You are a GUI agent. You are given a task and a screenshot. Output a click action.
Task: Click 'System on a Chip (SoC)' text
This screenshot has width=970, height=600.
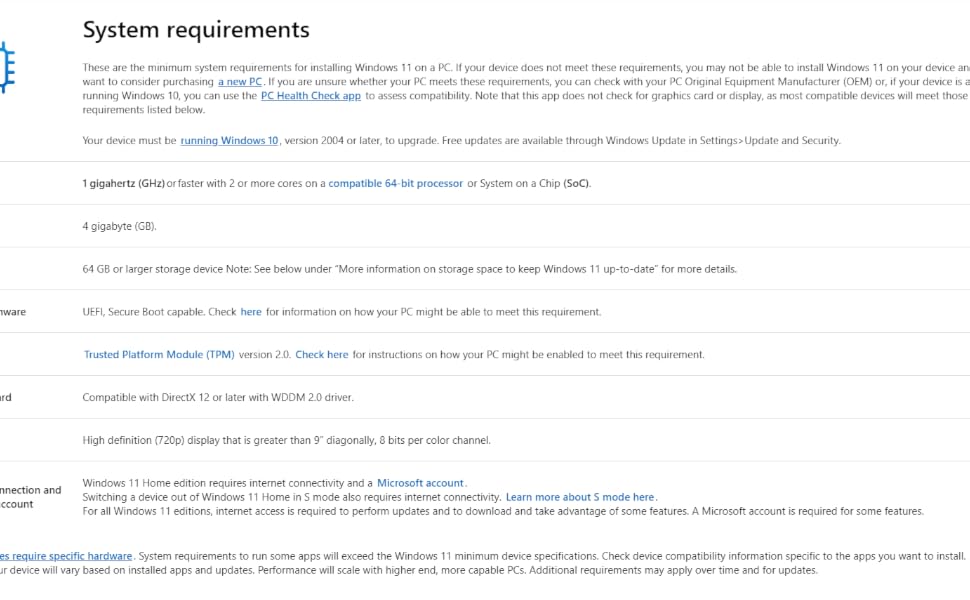click(535, 183)
